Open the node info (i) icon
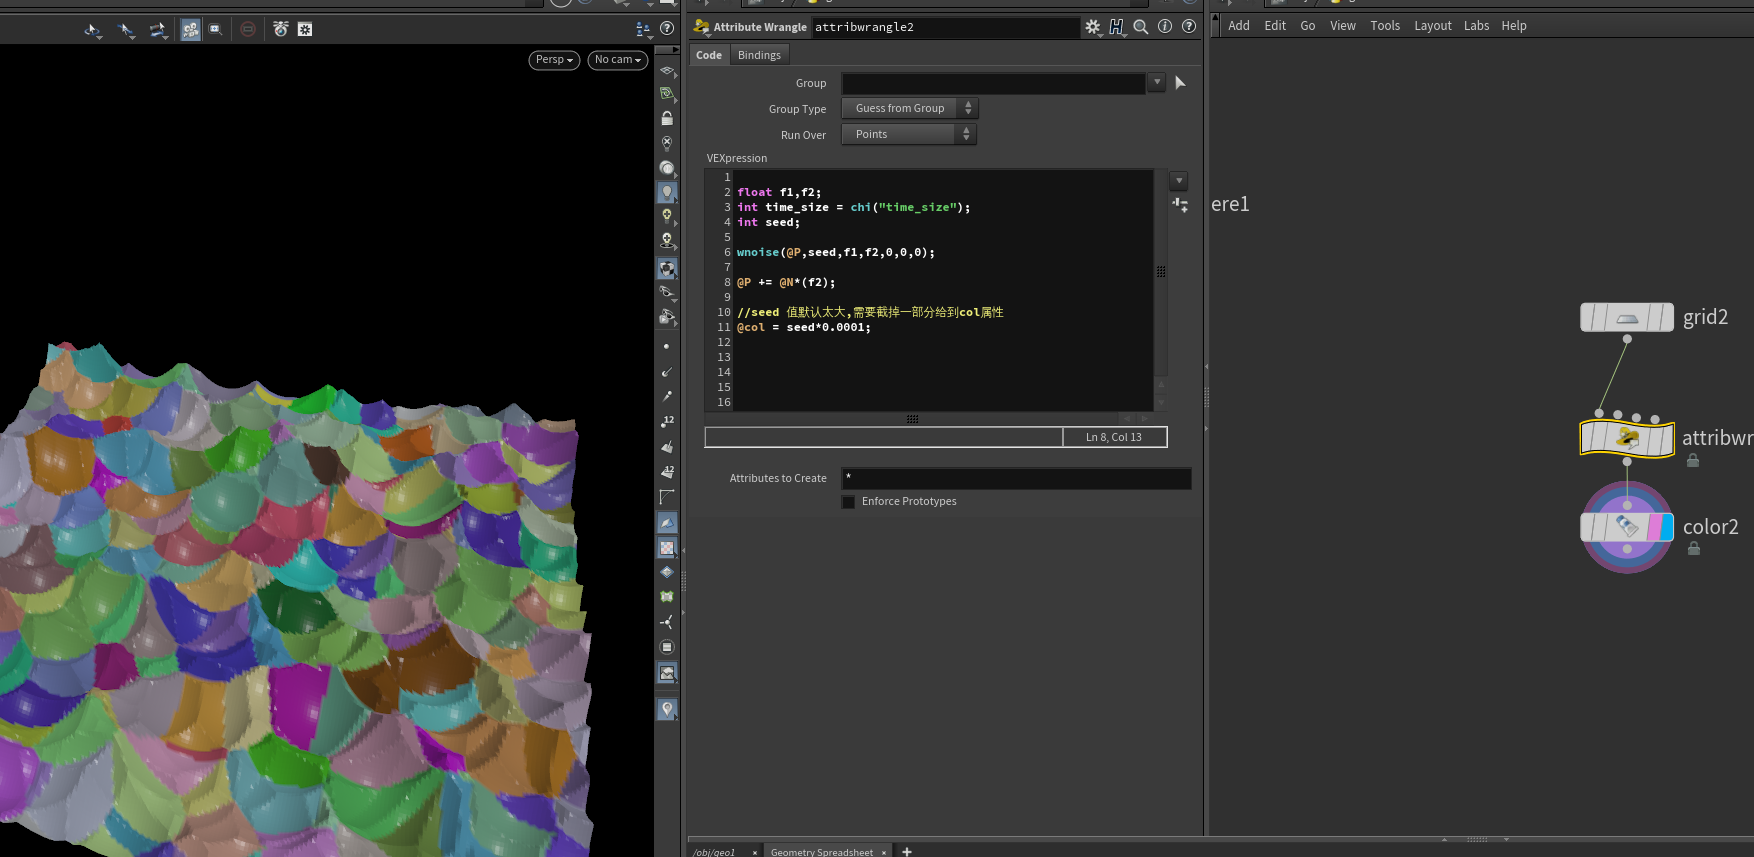The image size is (1754, 857). tap(1165, 27)
